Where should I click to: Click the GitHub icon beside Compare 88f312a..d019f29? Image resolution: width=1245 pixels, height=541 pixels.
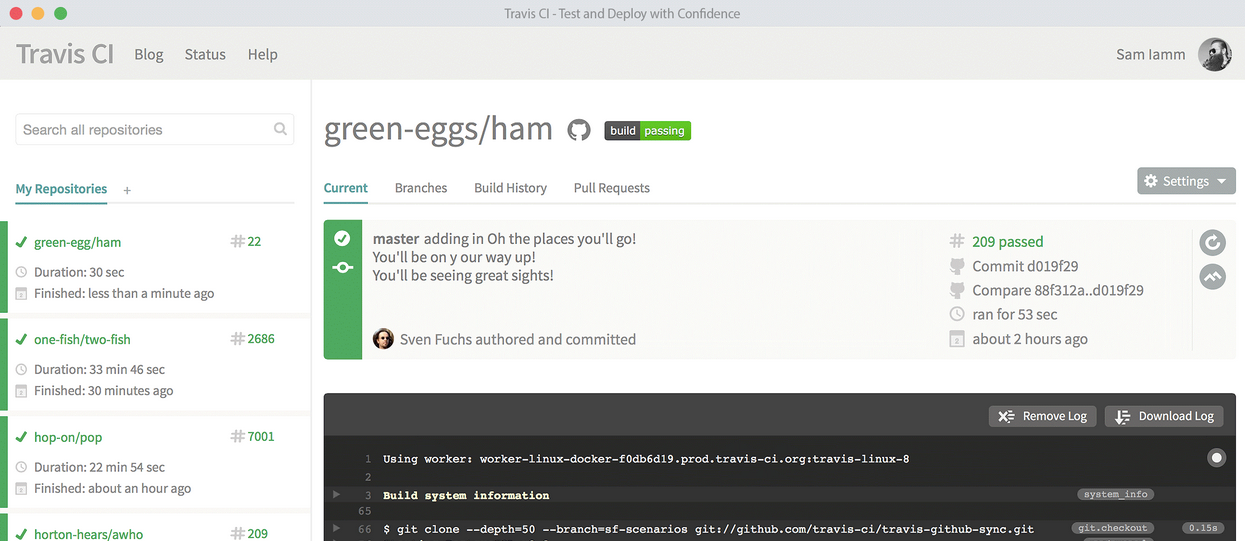click(957, 290)
